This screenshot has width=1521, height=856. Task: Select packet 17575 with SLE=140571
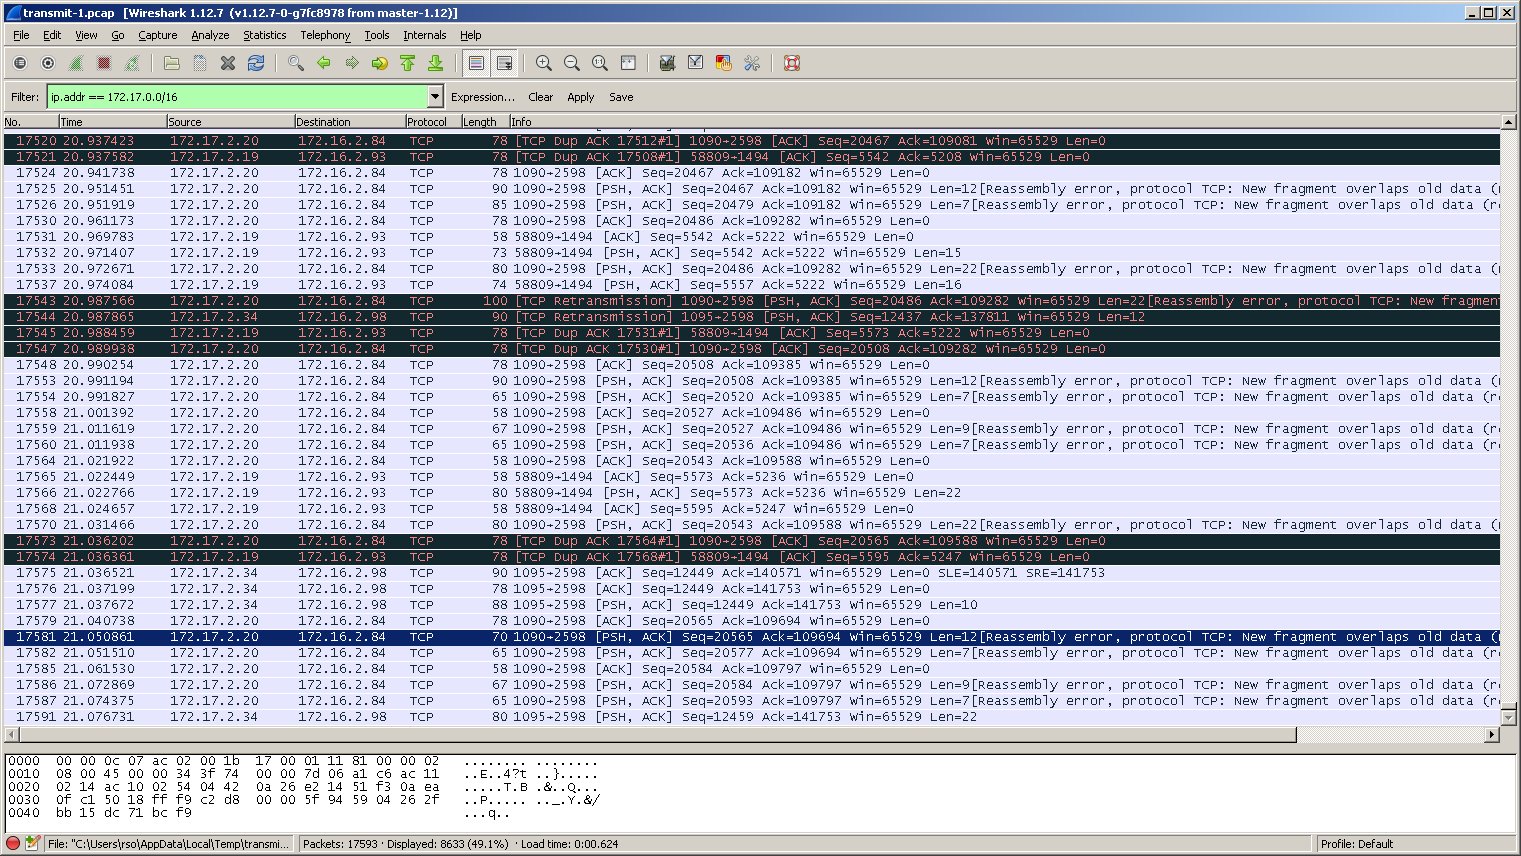click(x=752, y=573)
